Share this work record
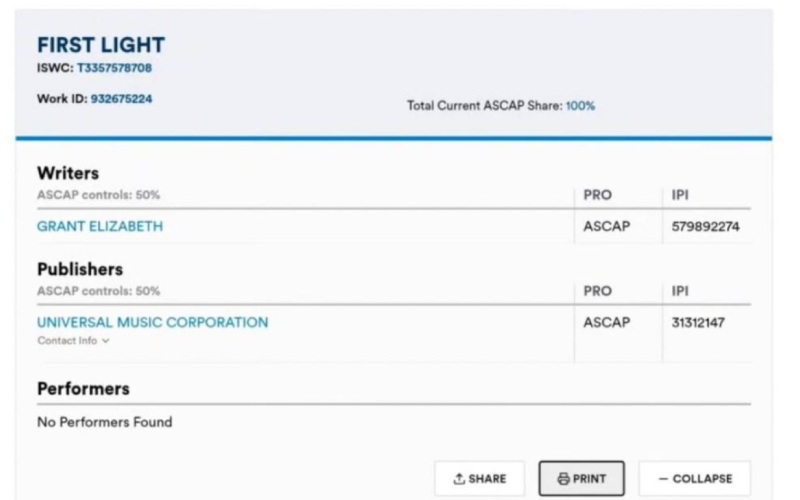800x500 pixels. pyautogui.click(x=480, y=479)
